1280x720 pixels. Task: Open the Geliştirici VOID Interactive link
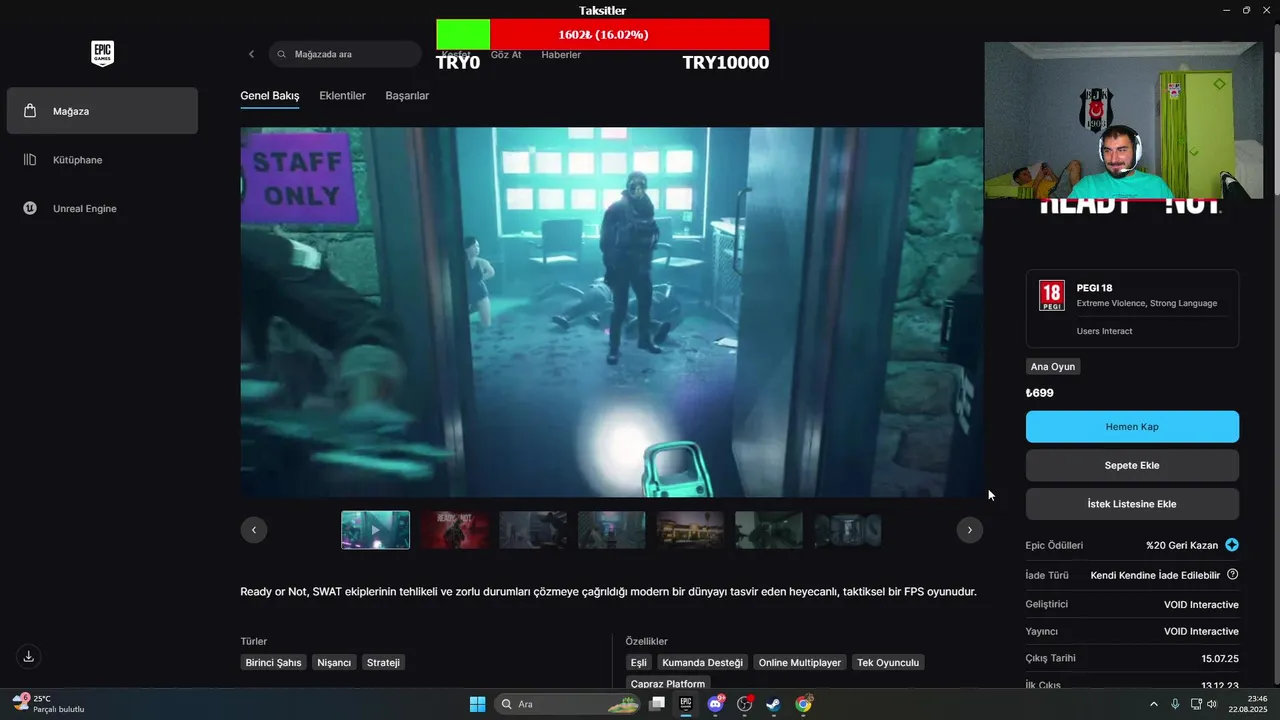pos(1201,605)
